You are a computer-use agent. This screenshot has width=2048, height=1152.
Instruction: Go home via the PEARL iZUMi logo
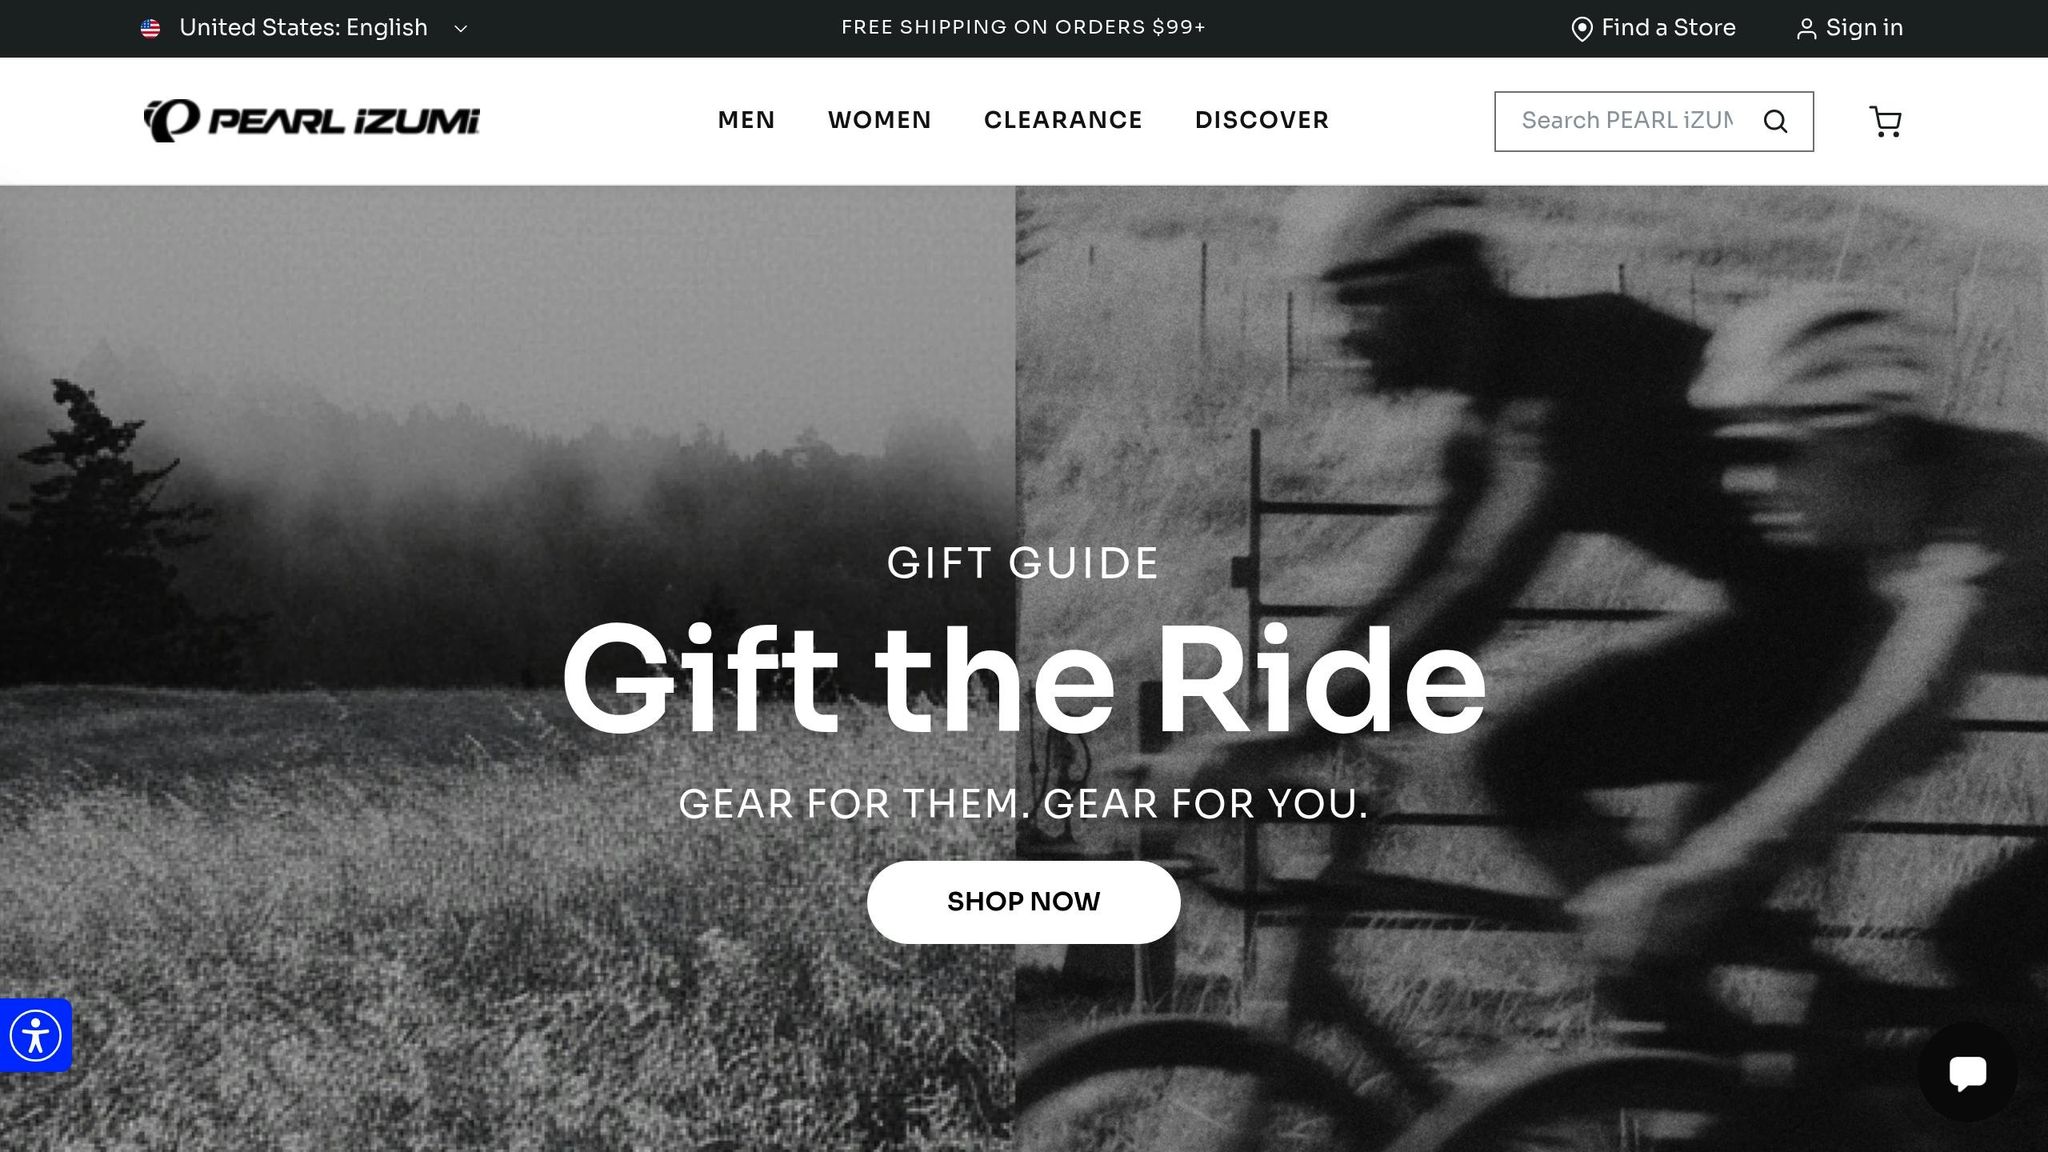coord(312,121)
